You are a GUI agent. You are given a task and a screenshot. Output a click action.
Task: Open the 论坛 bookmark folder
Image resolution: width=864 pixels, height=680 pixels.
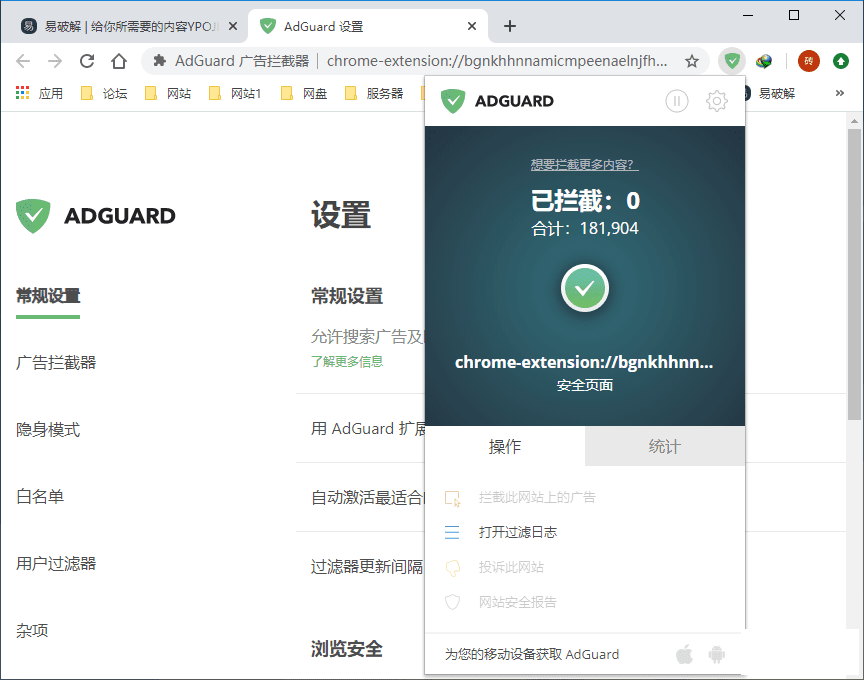coord(104,93)
